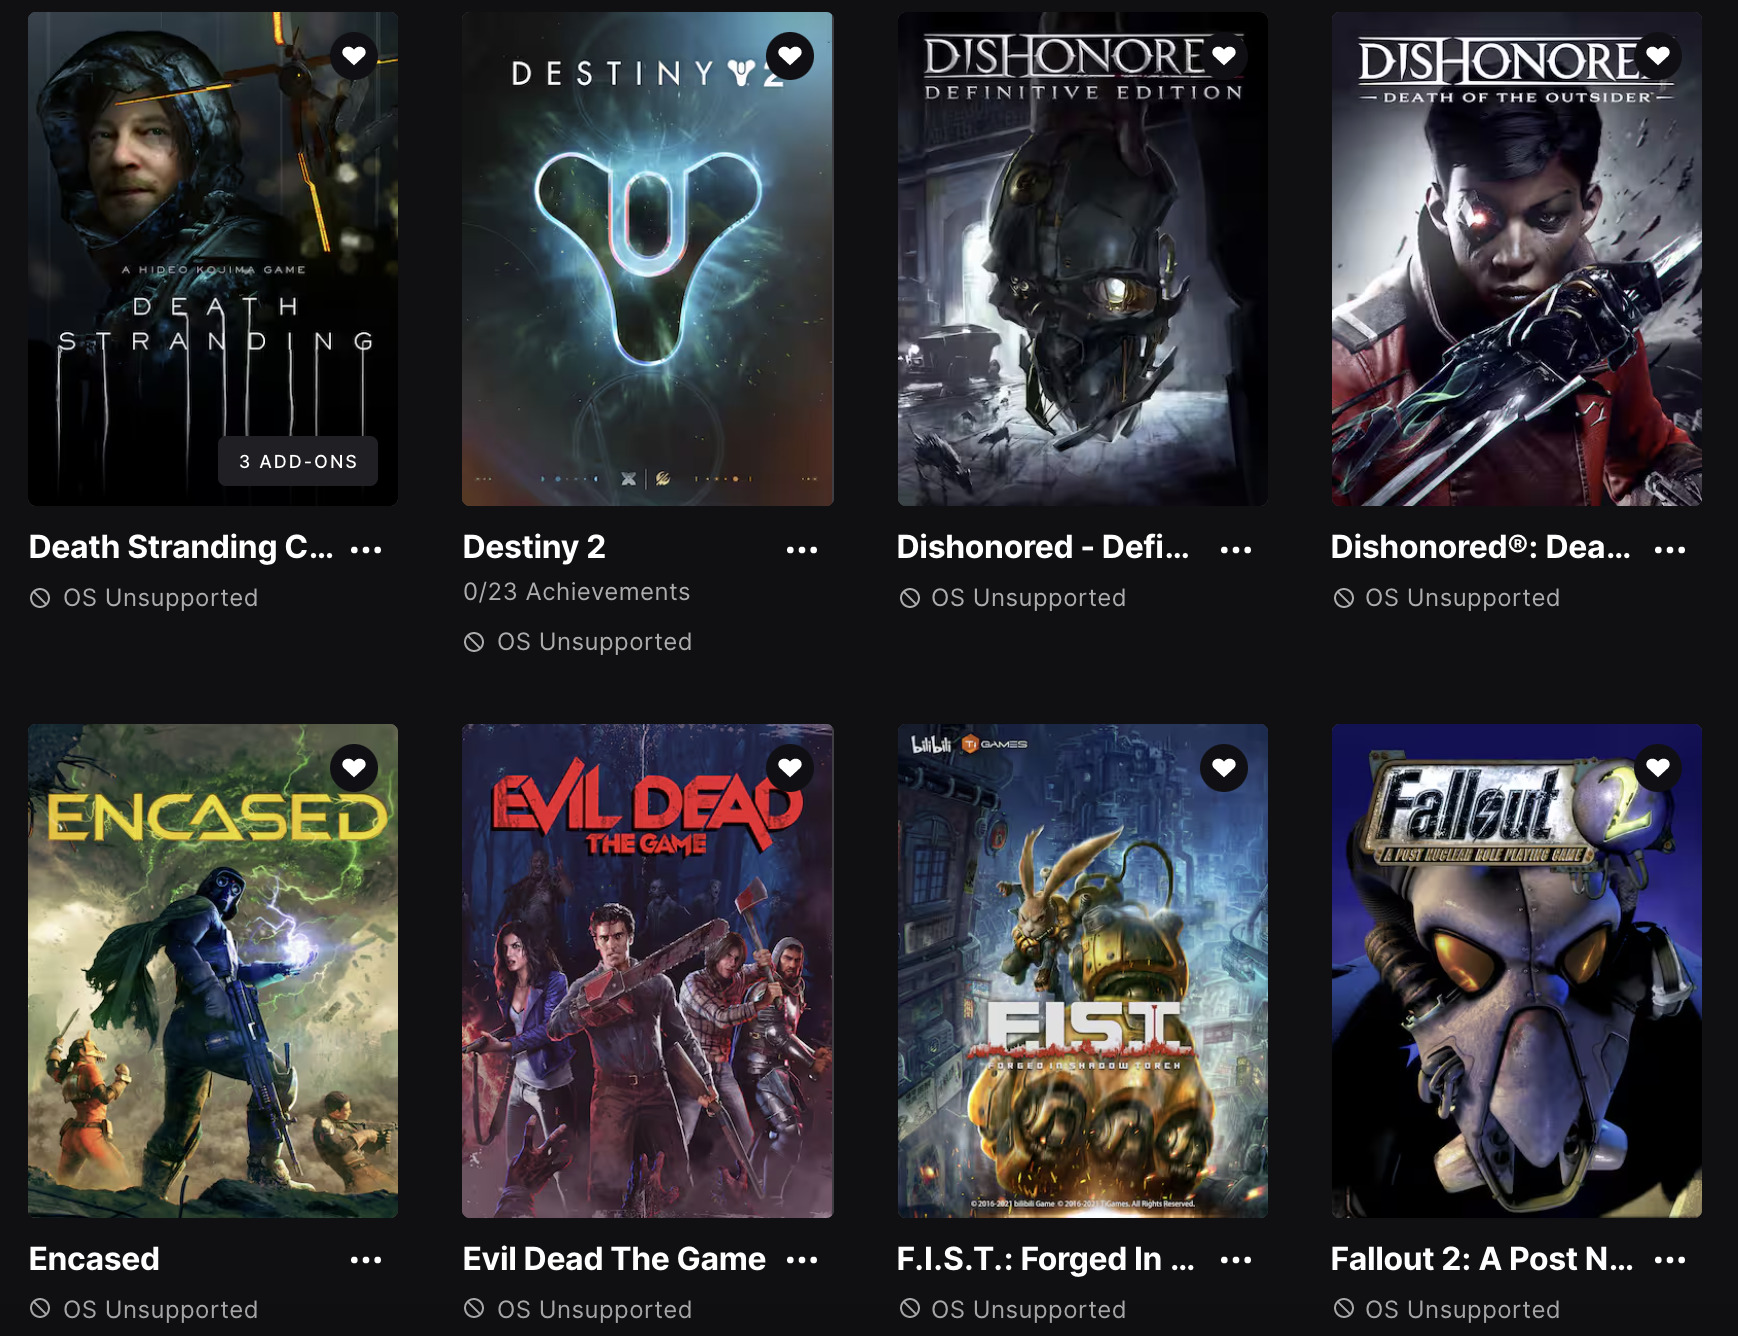The height and width of the screenshot is (1336, 1738).
Task: Click OS Unsupported label under Encased
Action: pyautogui.click(x=160, y=1310)
